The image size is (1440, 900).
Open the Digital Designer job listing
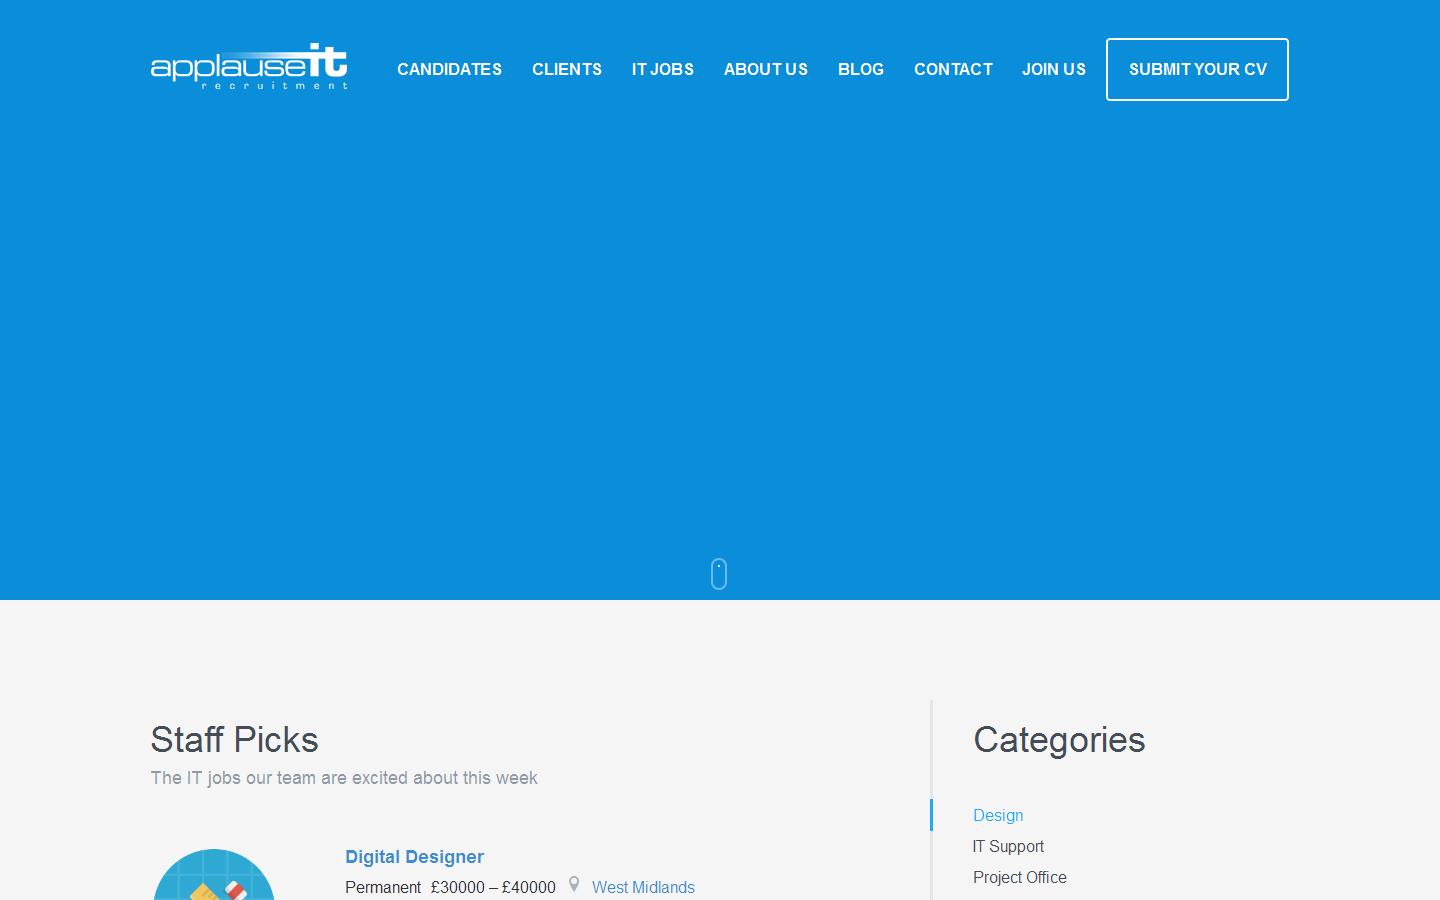click(x=414, y=857)
